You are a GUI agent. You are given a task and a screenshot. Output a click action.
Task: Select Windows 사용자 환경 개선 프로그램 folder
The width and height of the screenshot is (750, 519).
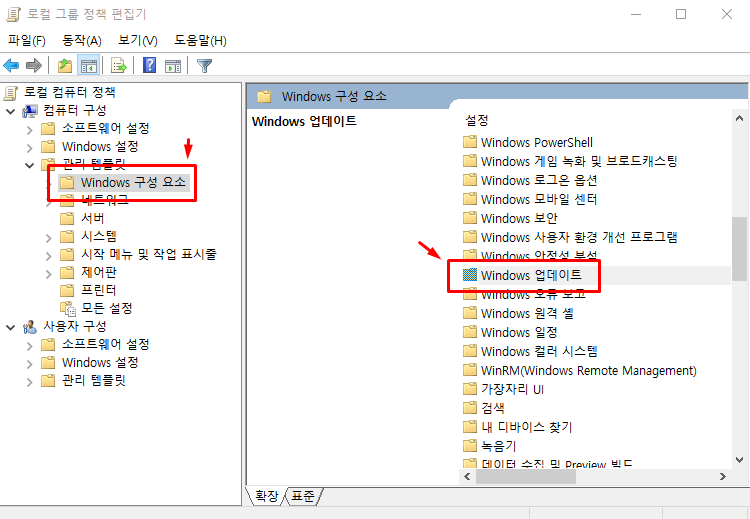[579, 237]
